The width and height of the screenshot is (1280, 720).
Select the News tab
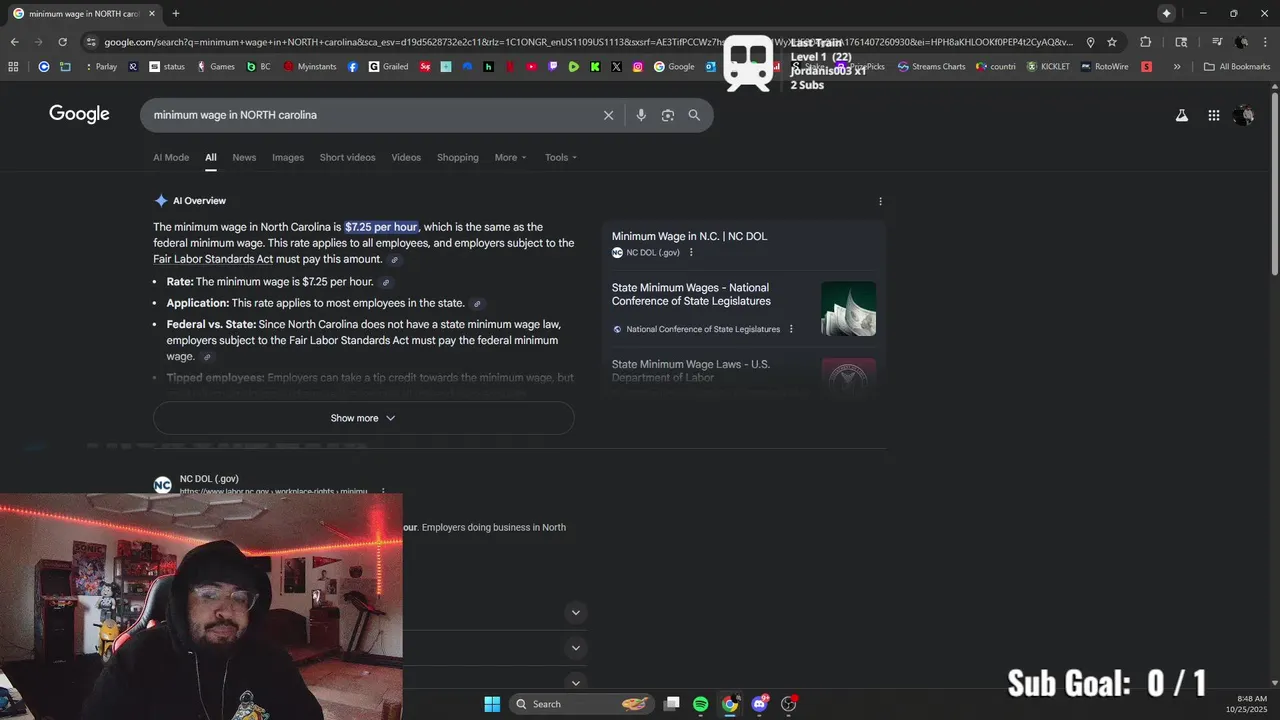(244, 157)
